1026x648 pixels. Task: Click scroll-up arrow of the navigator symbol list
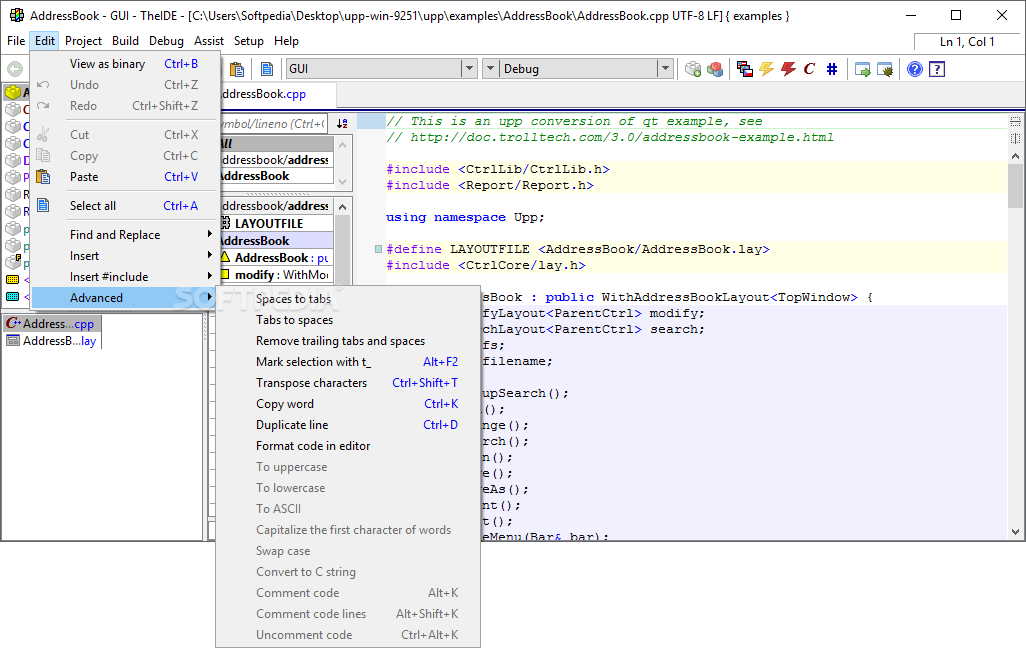pyautogui.click(x=342, y=206)
